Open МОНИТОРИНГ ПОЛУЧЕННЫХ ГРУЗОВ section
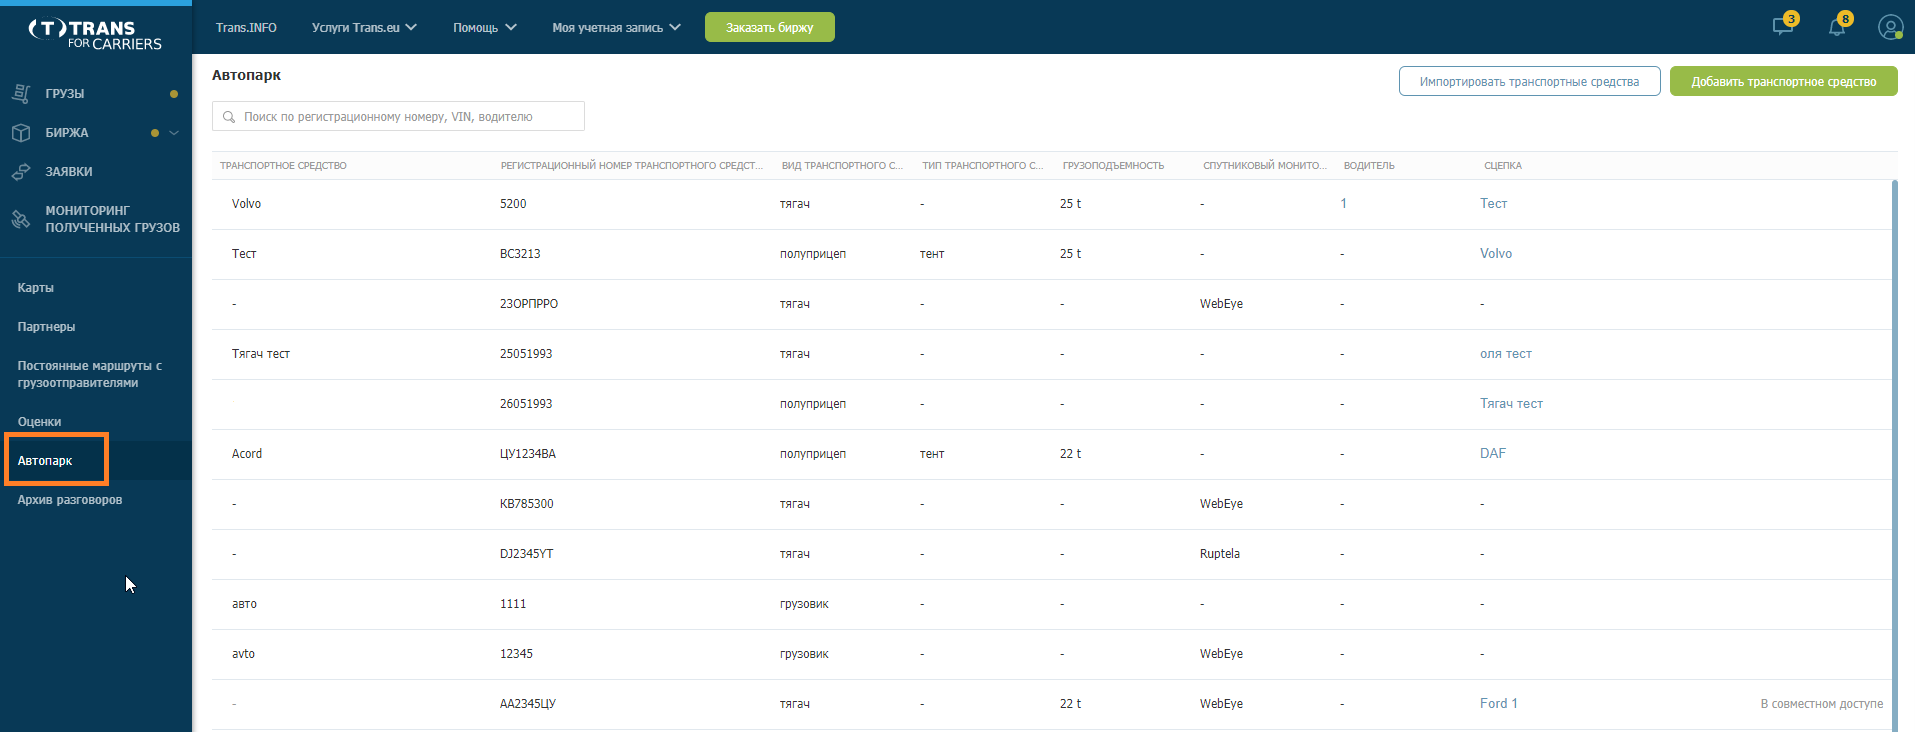Image resolution: width=1915 pixels, height=732 pixels. 112,219
